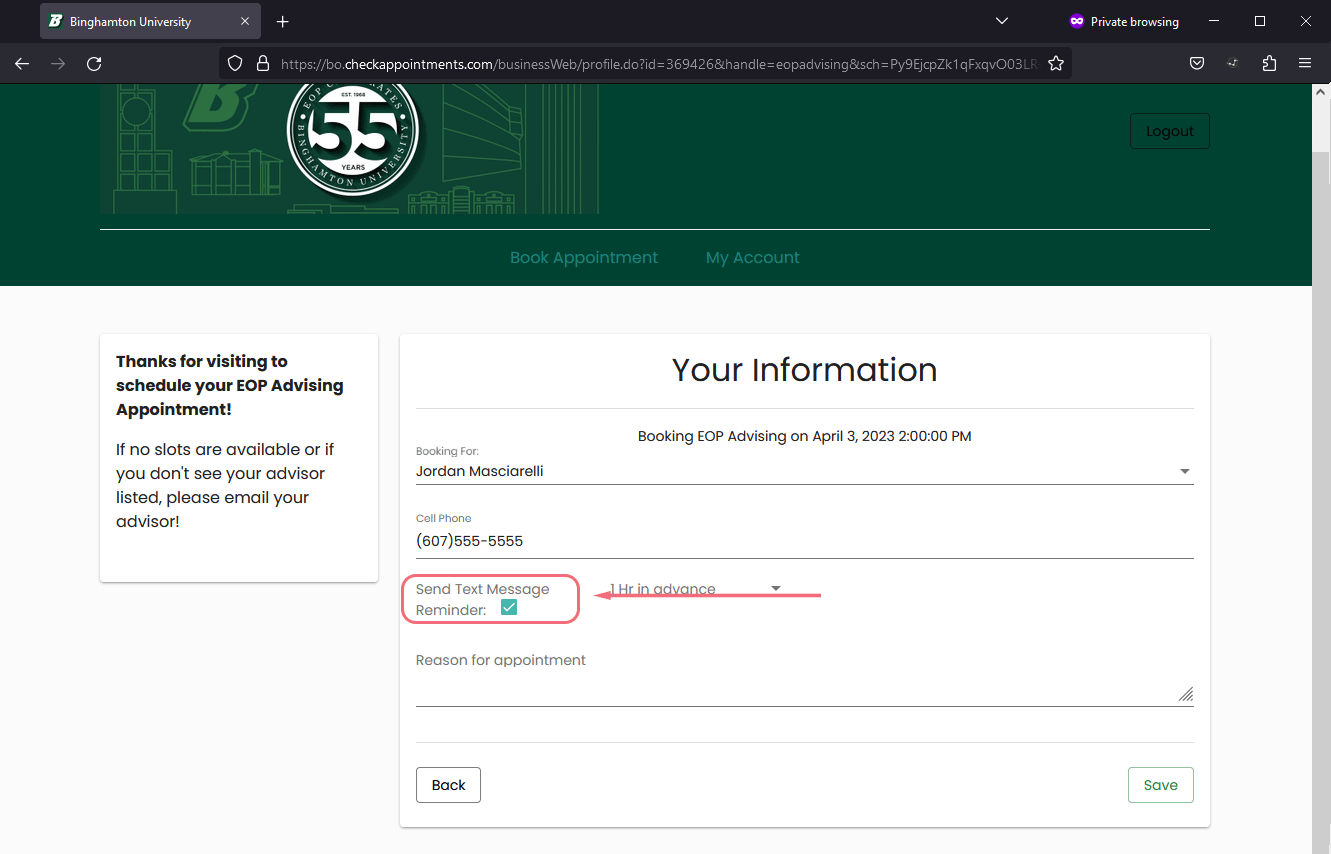Open the Pocket save icon

click(1196, 63)
